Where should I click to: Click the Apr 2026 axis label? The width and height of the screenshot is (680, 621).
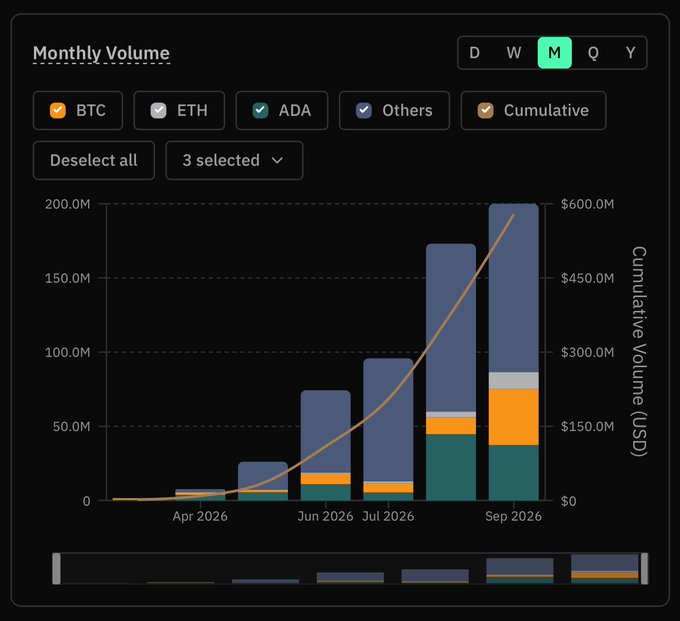[200, 516]
